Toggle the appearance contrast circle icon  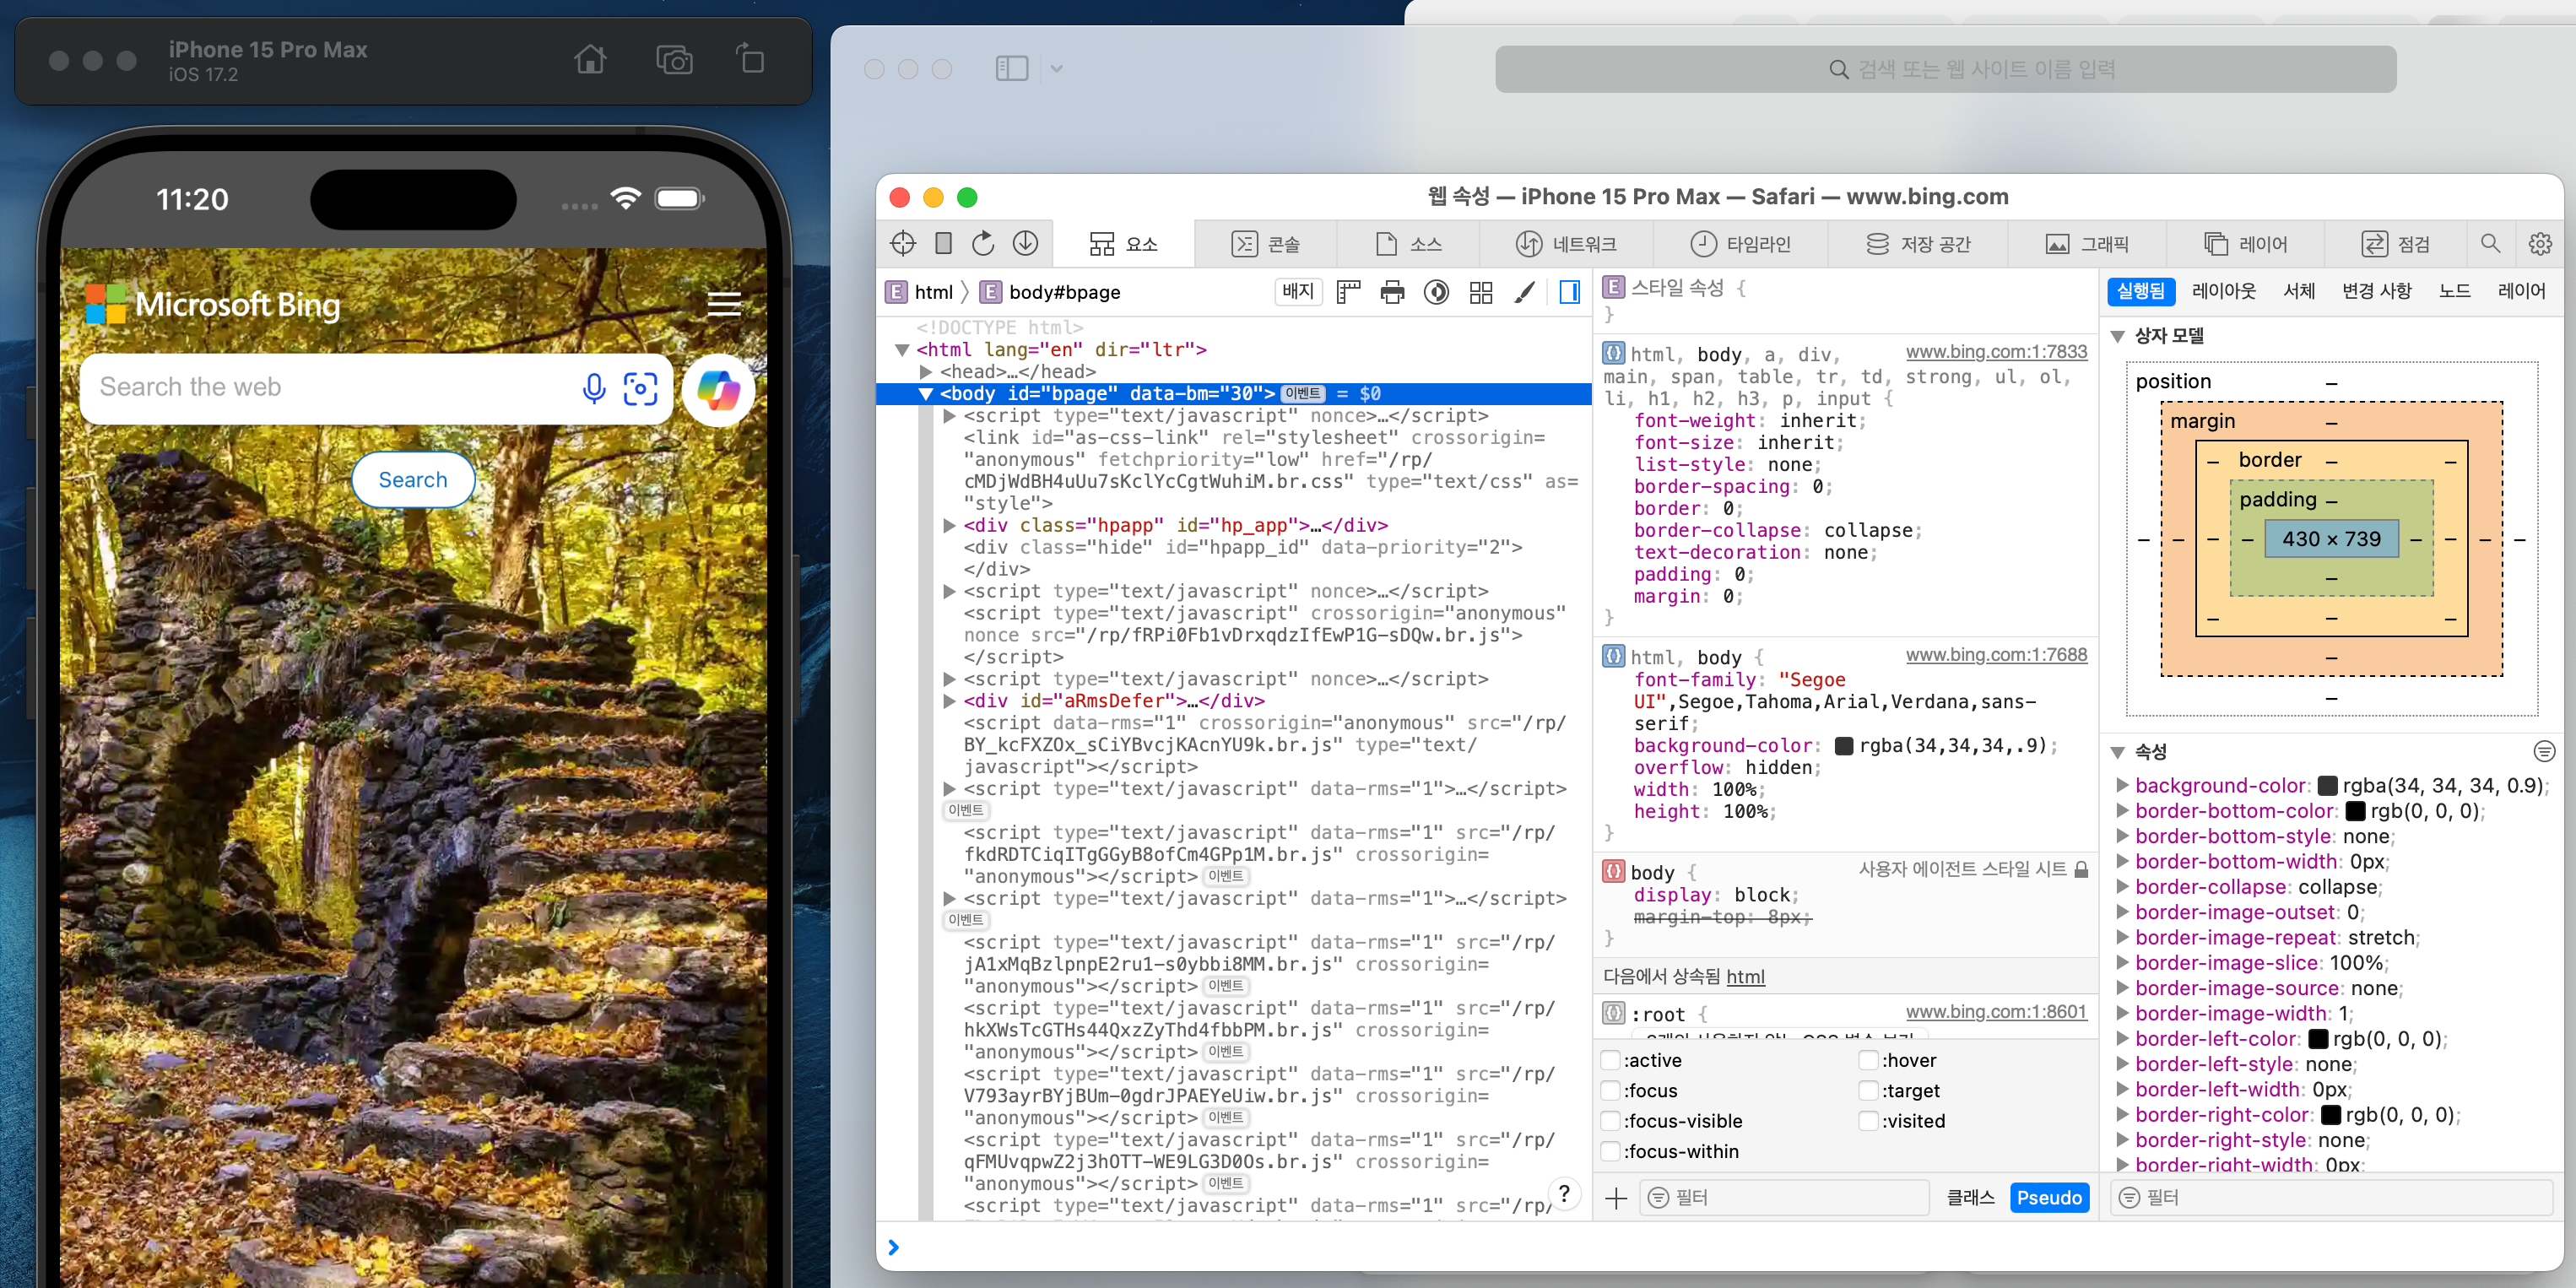pos(1436,292)
